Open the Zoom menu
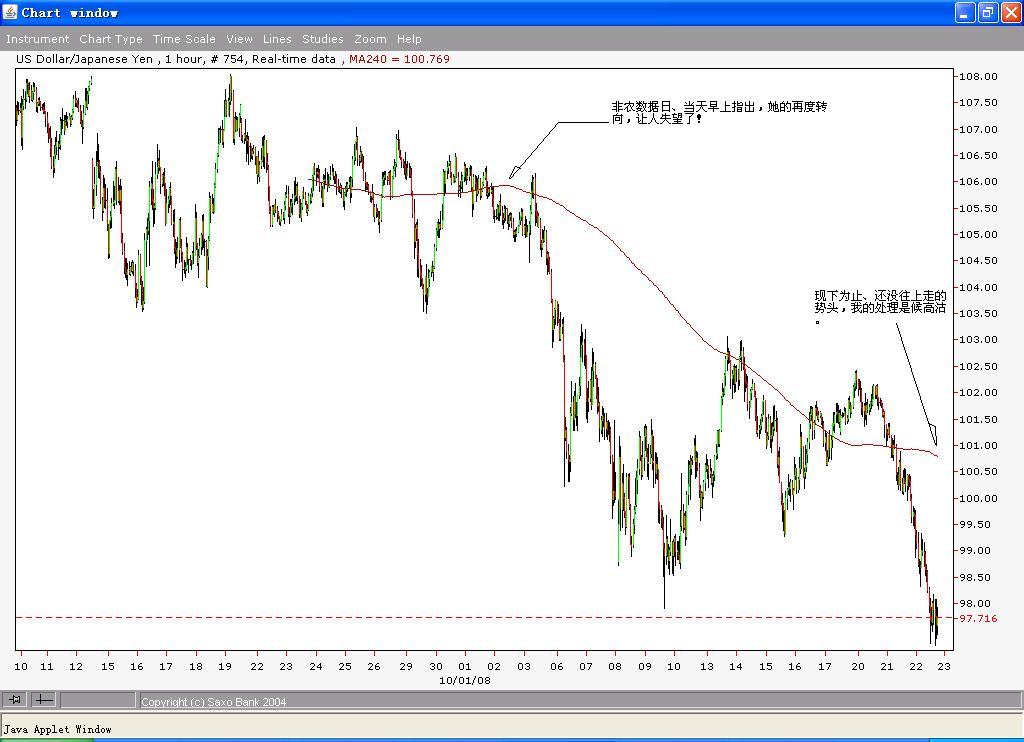 tap(370, 39)
